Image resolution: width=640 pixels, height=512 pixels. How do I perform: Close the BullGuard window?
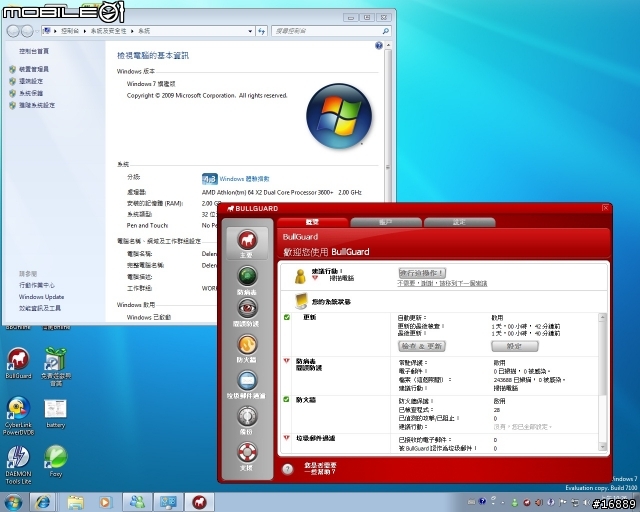[605, 208]
